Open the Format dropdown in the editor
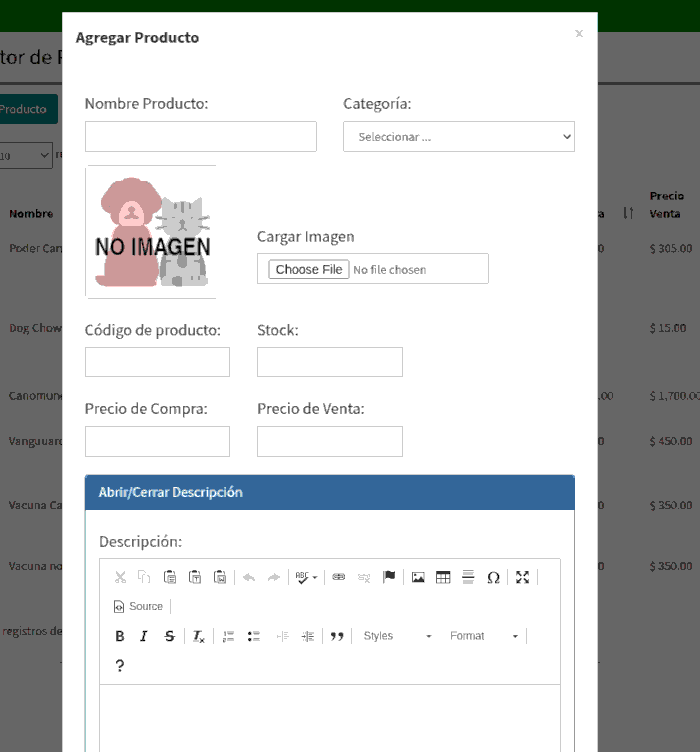Viewport: 700px width, 752px height. (x=484, y=636)
